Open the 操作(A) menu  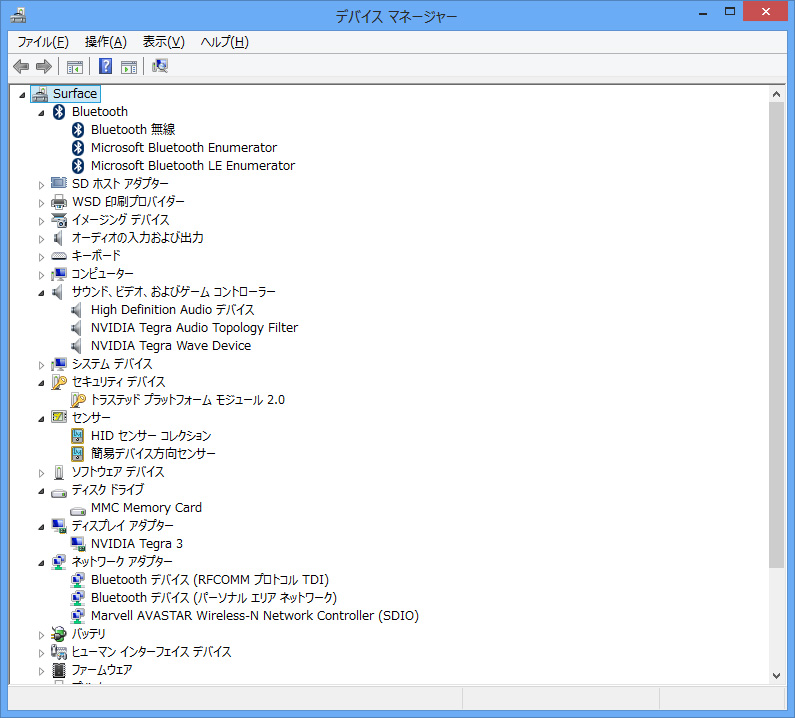click(106, 42)
